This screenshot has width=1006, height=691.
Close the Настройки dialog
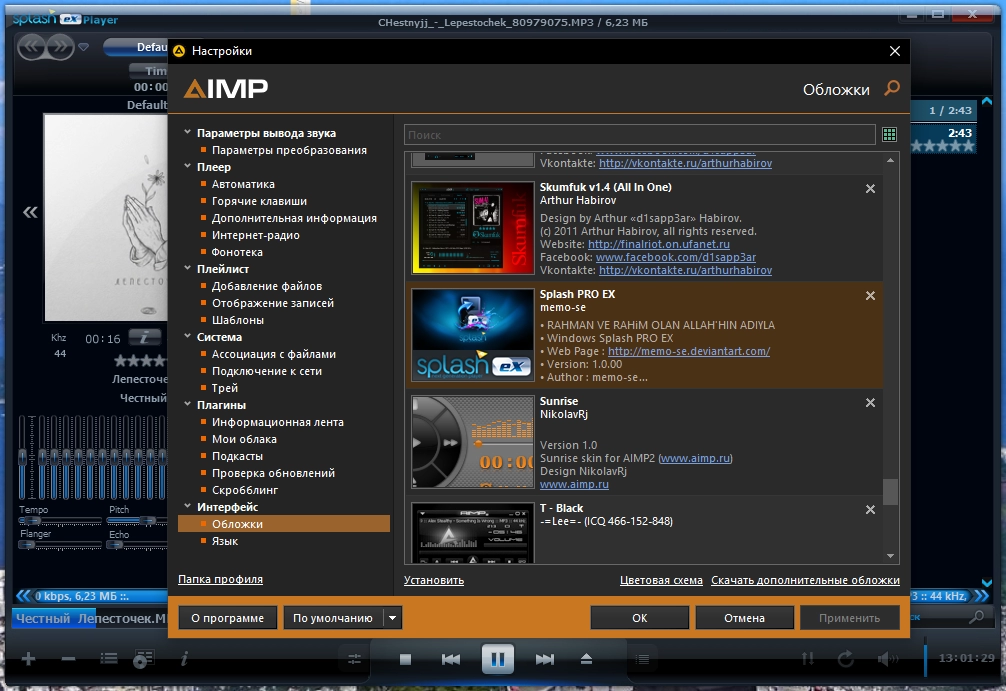click(x=894, y=51)
